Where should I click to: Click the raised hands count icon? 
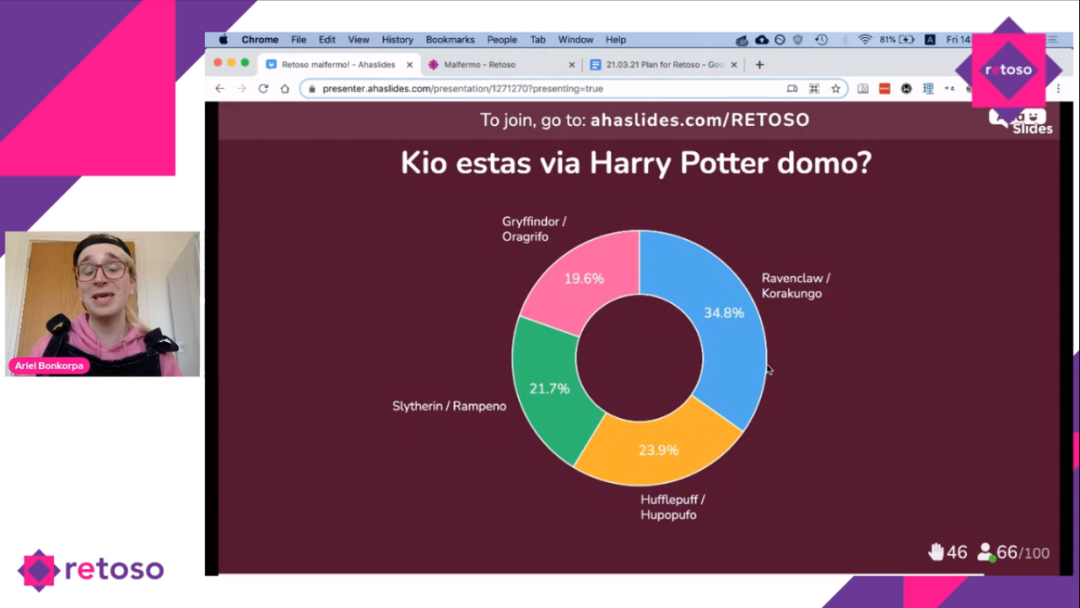pyautogui.click(x=935, y=552)
